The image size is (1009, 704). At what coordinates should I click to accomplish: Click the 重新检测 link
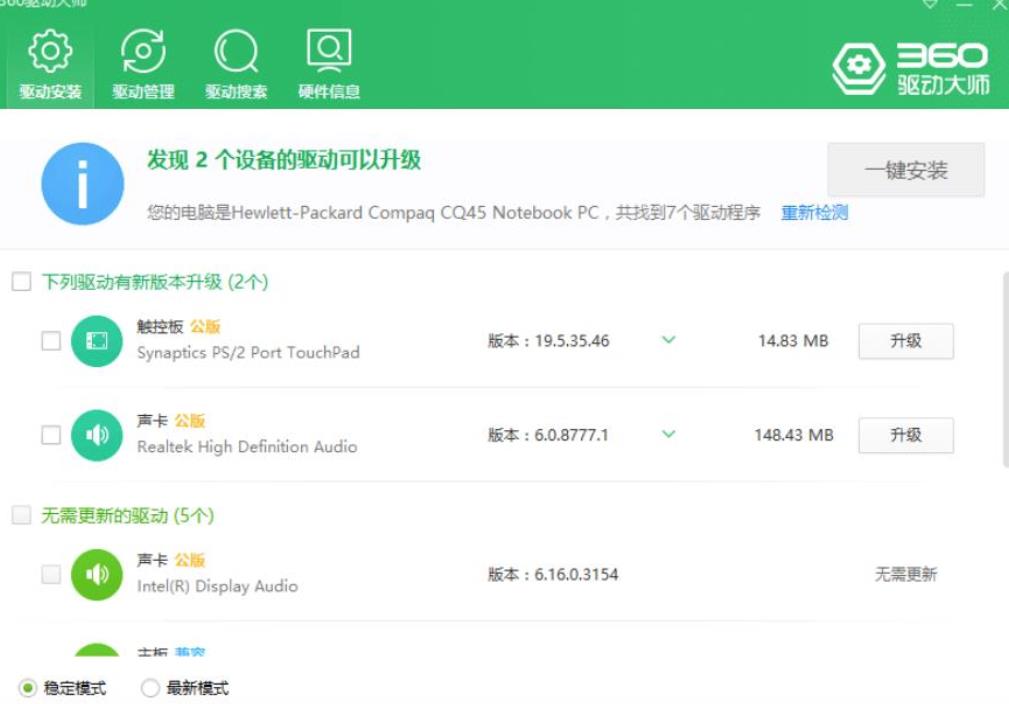point(815,212)
